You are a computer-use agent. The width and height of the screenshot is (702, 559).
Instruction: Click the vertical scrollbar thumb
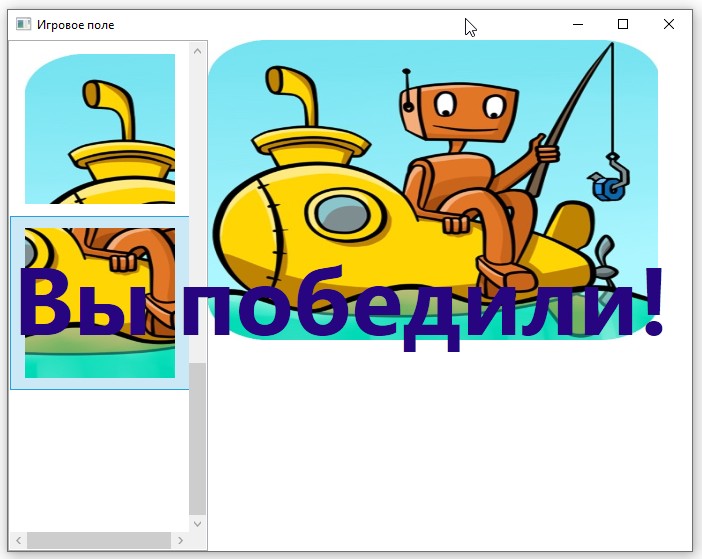point(197,439)
